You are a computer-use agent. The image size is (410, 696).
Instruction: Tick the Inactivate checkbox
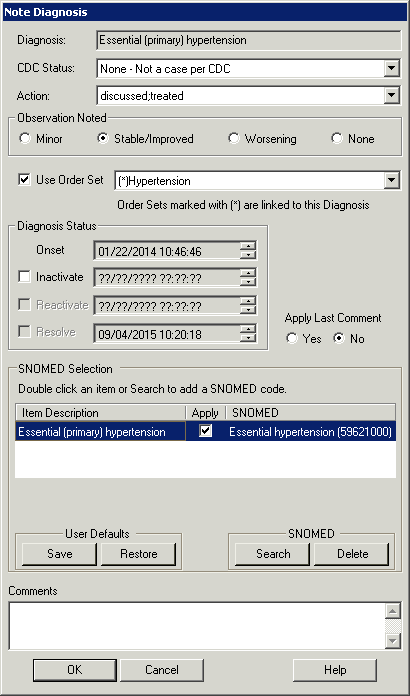24,277
